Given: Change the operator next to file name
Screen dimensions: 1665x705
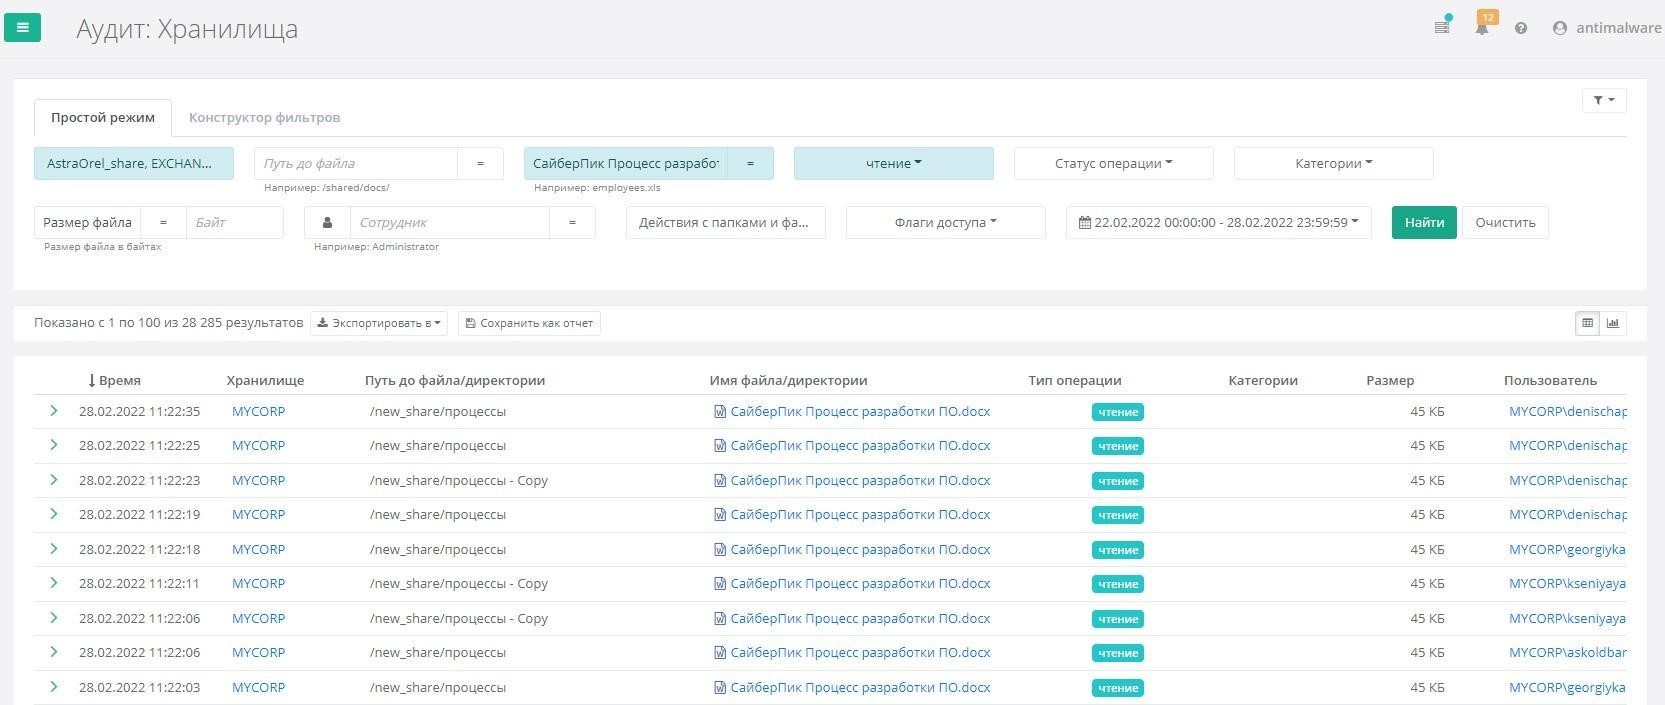Looking at the screenshot, I should click(750, 163).
